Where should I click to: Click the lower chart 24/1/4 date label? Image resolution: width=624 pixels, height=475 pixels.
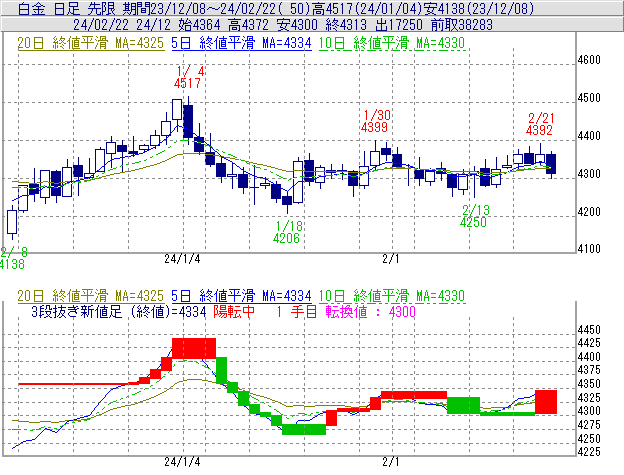182,462
